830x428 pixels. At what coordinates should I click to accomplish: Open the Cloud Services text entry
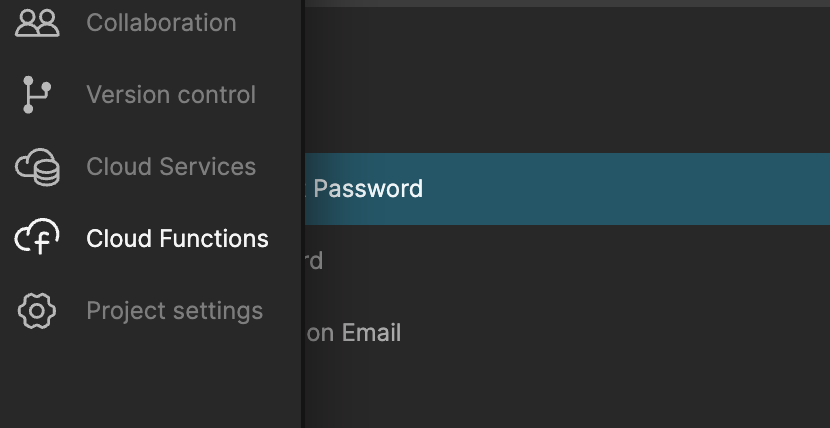coord(171,167)
